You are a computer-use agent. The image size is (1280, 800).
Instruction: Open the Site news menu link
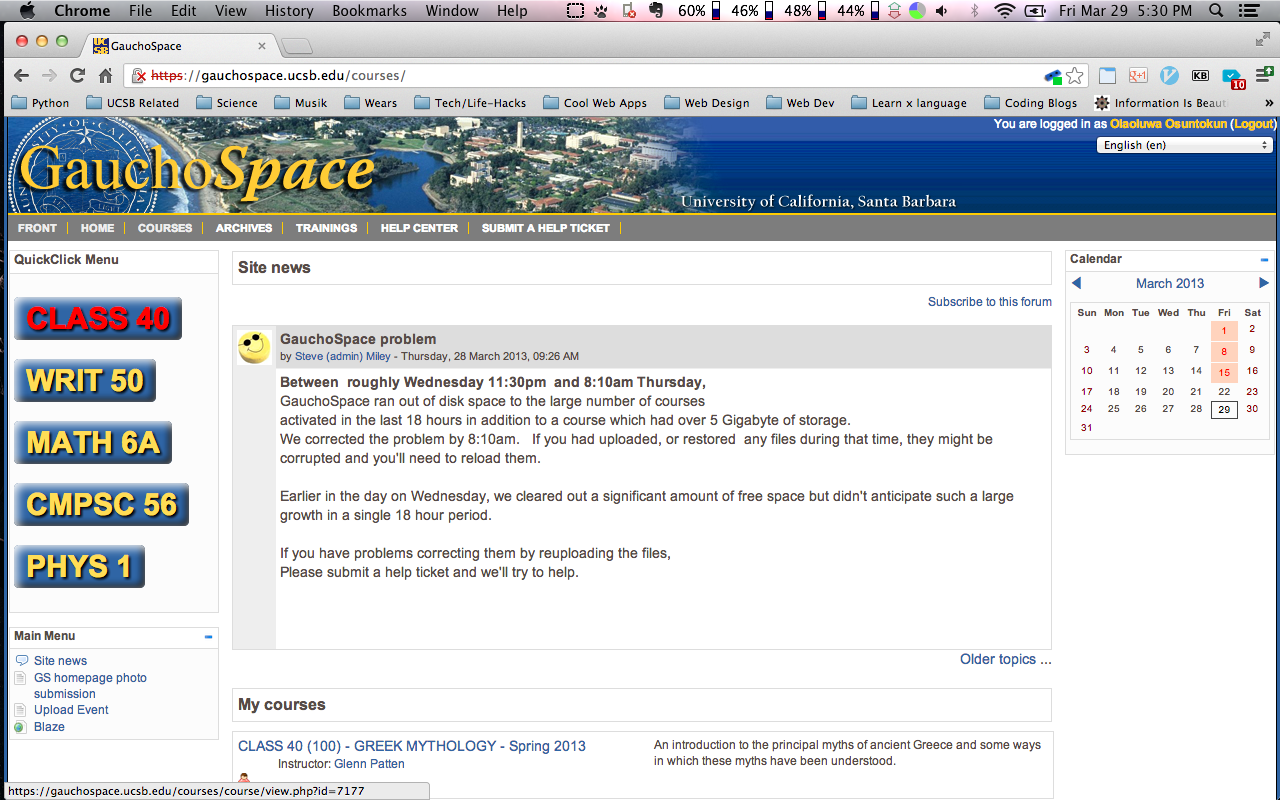coord(60,661)
